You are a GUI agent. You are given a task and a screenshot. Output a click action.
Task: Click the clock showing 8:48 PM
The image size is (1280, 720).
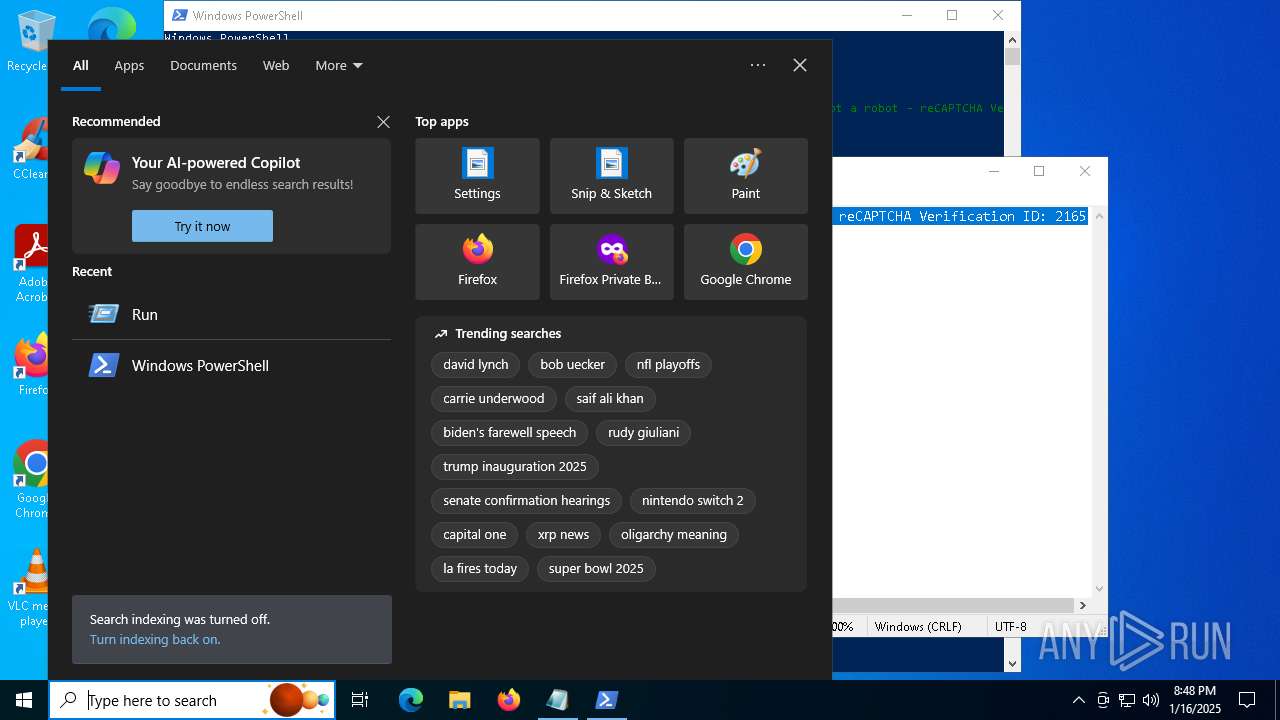tap(1196, 700)
